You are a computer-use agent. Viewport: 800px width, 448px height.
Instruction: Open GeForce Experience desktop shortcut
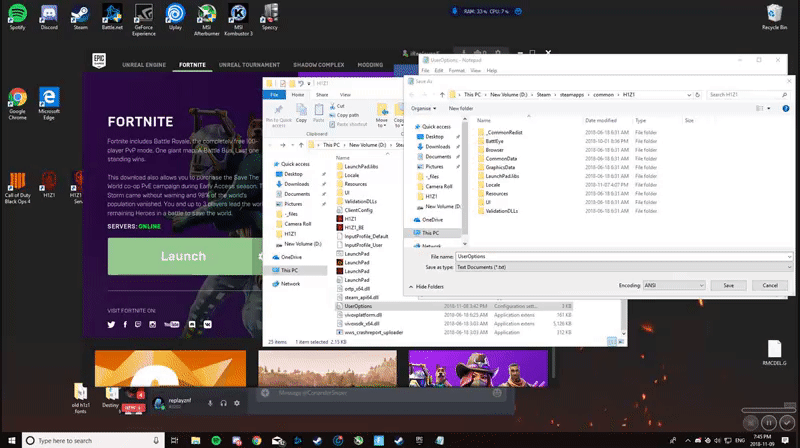(x=143, y=19)
